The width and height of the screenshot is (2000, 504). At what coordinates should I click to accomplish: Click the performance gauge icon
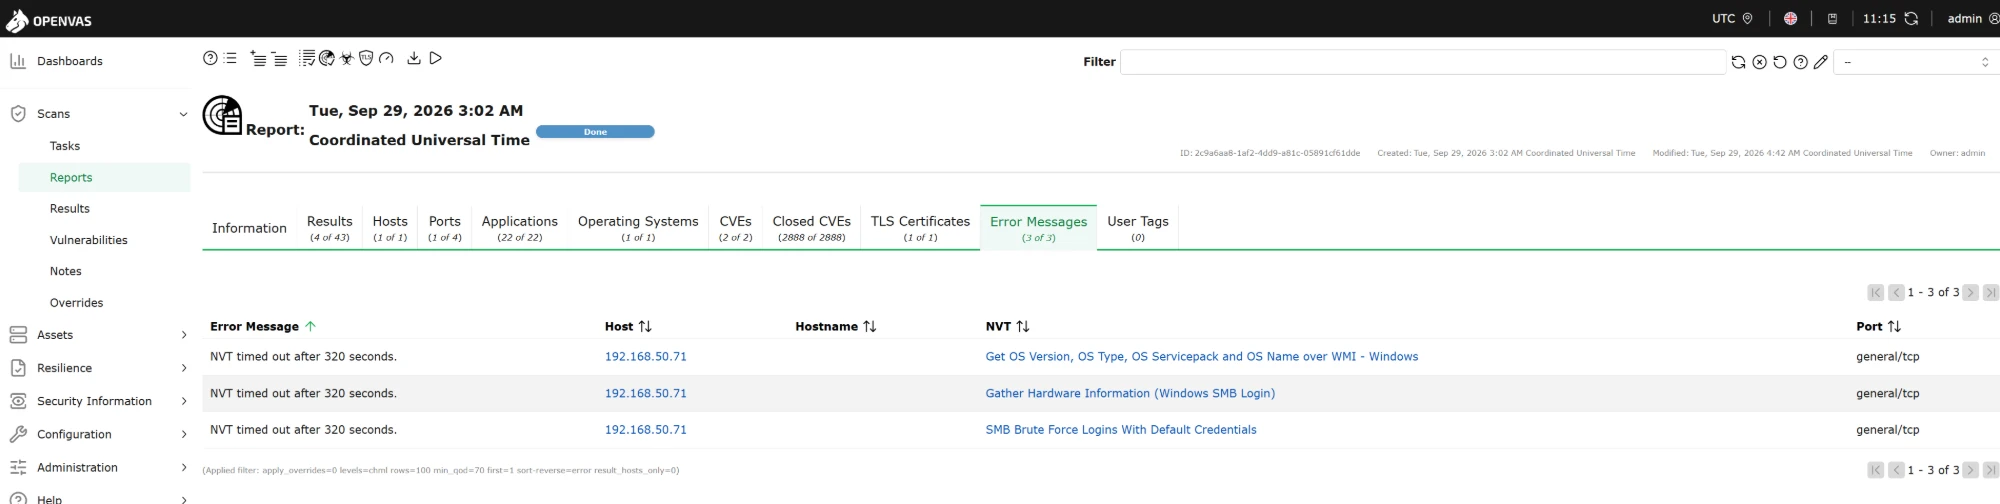tap(386, 58)
